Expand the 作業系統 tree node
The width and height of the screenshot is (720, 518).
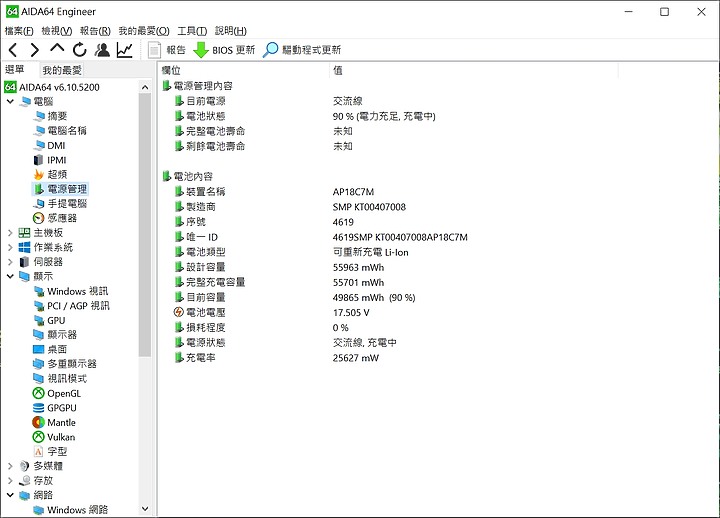click(10, 248)
